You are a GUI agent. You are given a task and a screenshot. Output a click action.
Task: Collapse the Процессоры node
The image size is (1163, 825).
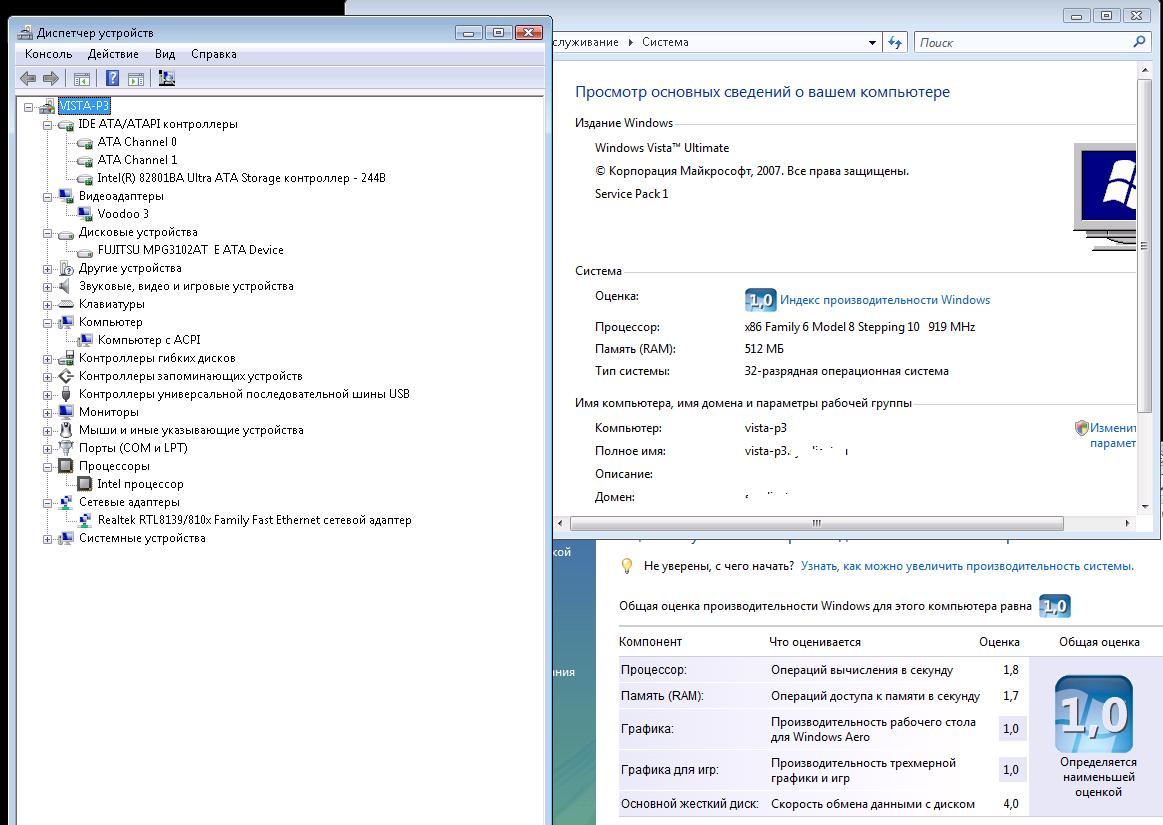tap(47, 467)
